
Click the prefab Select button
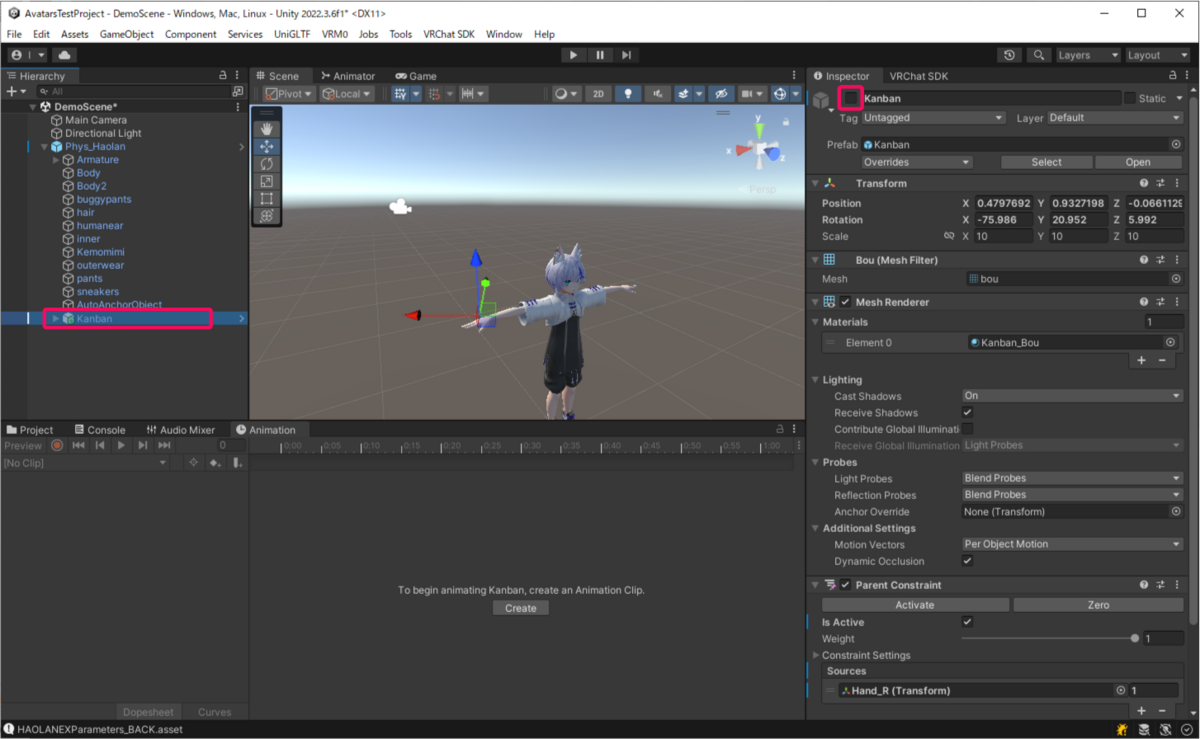click(1047, 162)
